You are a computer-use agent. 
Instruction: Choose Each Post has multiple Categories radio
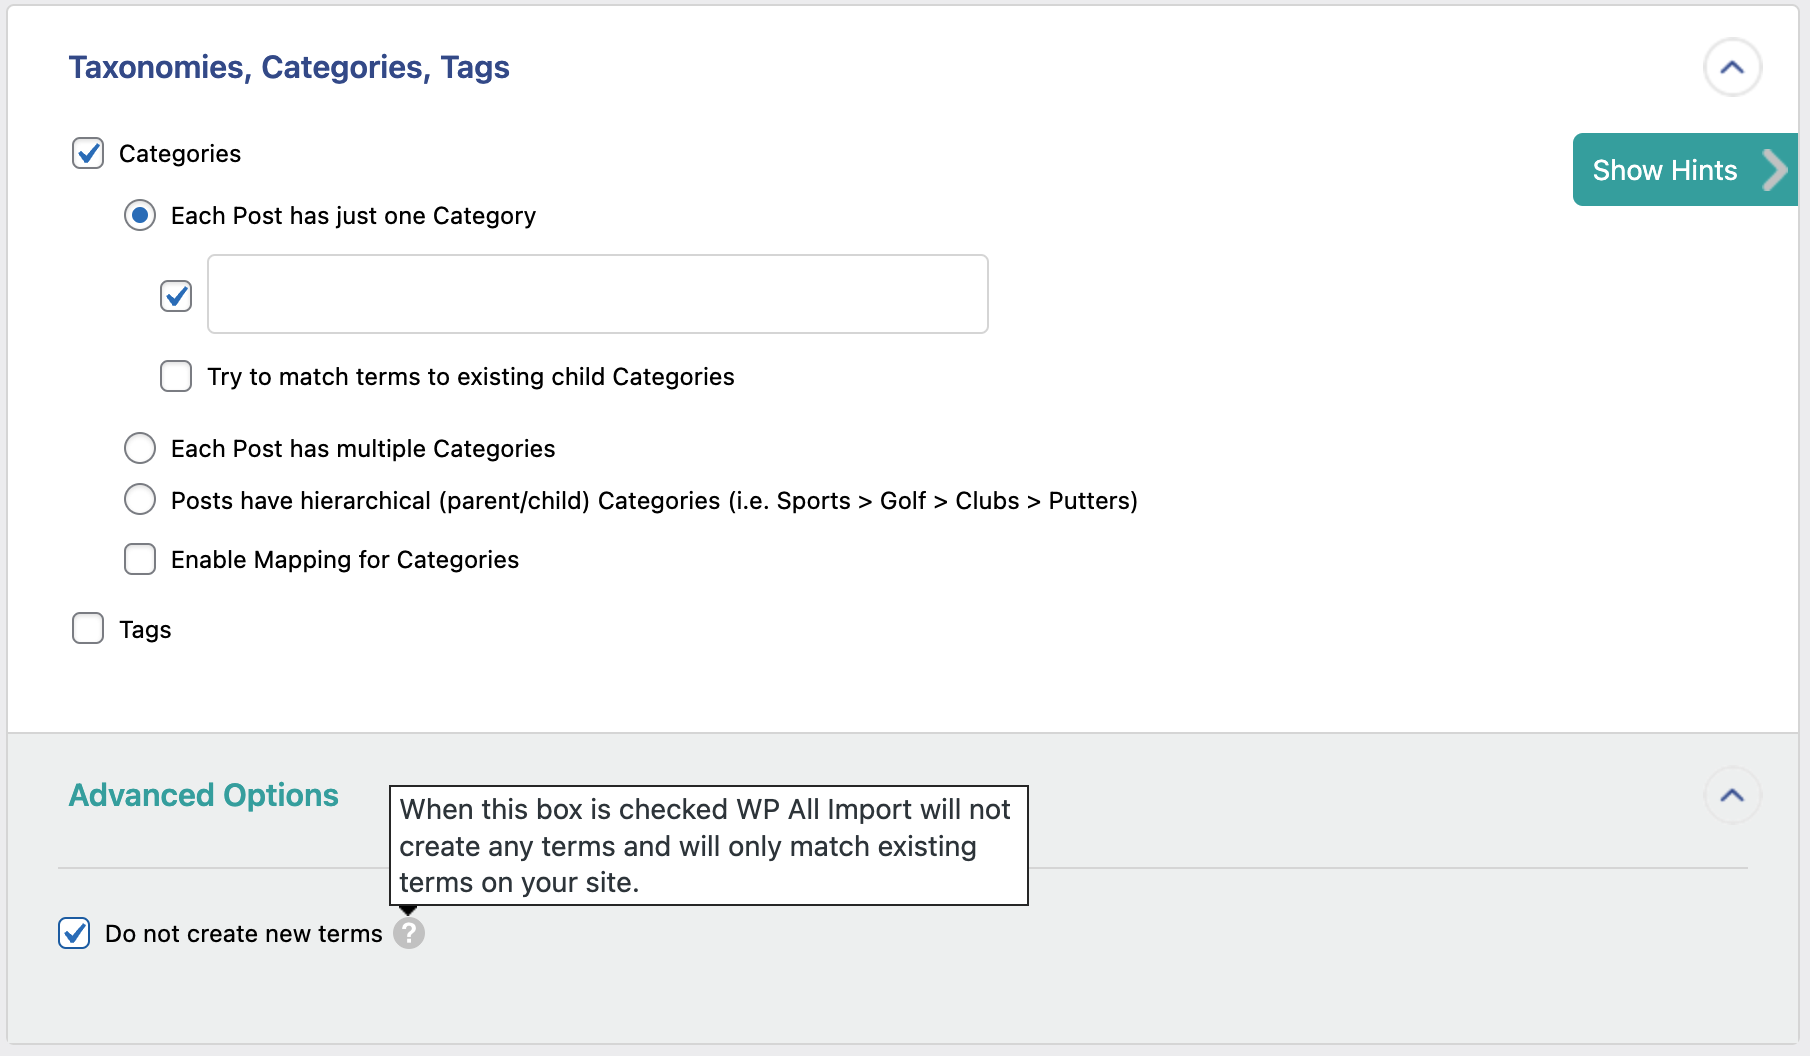[140, 448]
